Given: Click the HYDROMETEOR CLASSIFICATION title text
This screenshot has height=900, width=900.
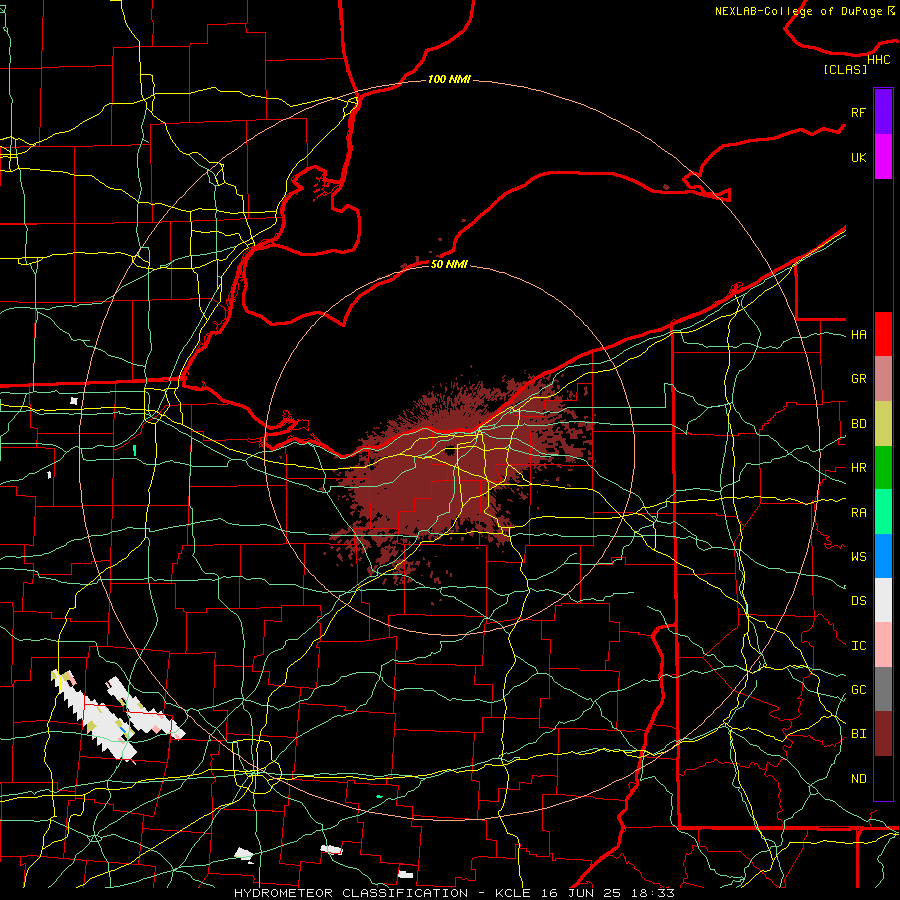Looking at the screenshot, I should [x=351, y=893].
